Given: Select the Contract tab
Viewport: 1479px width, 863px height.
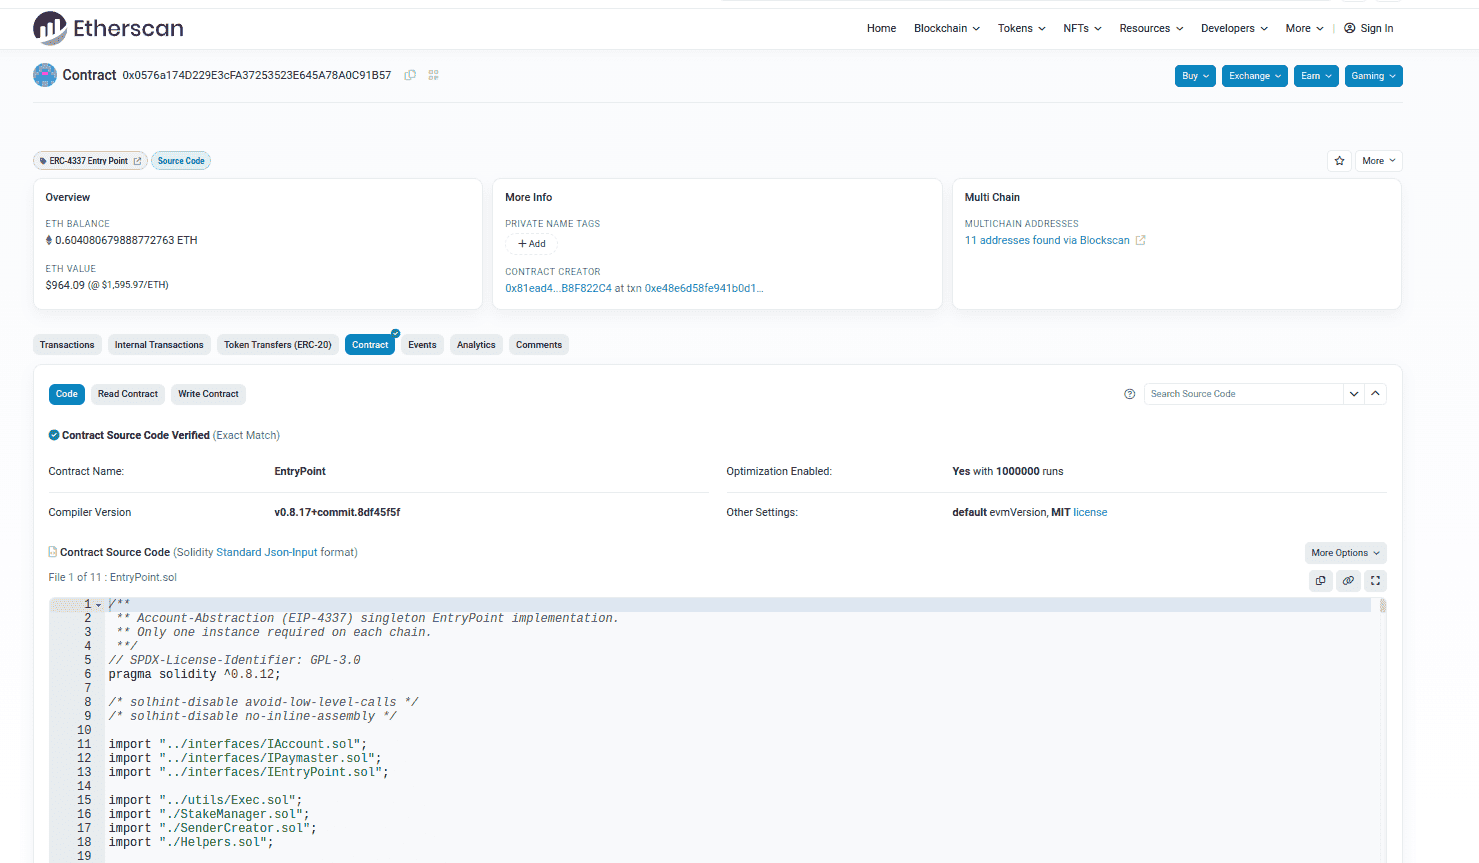Looking at the screenshot, I should (370, 345).
